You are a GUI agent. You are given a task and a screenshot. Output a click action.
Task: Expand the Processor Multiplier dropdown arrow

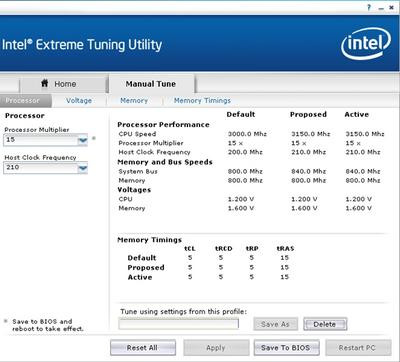(x=82, y=140)
